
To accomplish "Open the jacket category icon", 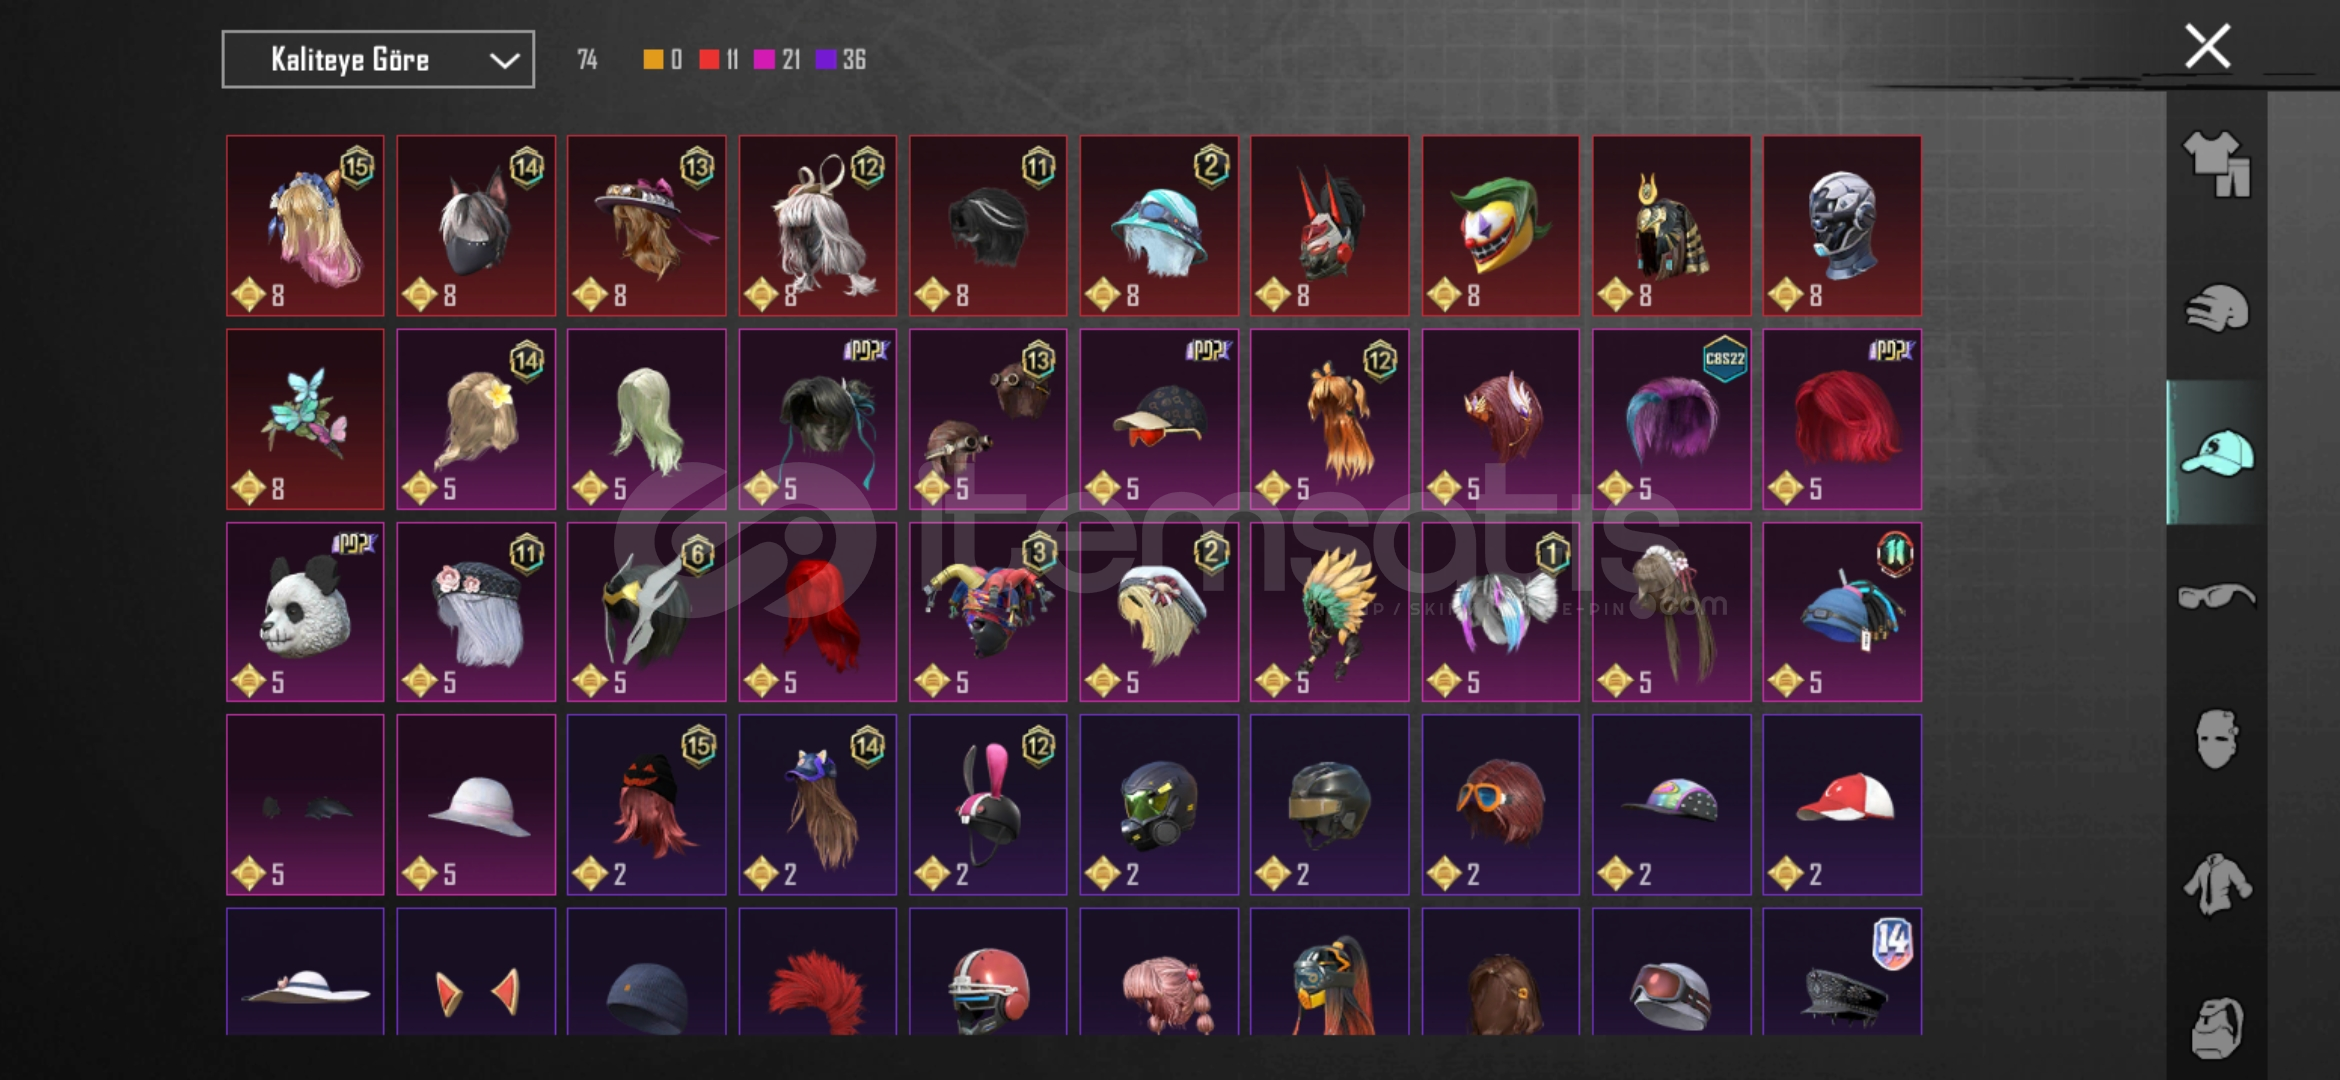I will pos(2216,884).
